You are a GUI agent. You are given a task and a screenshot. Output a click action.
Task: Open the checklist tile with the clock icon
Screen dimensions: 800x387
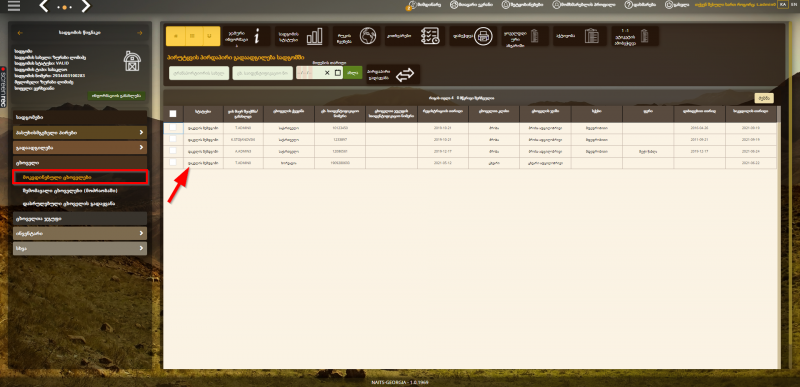pyautogui.click(x=414, y=36)
